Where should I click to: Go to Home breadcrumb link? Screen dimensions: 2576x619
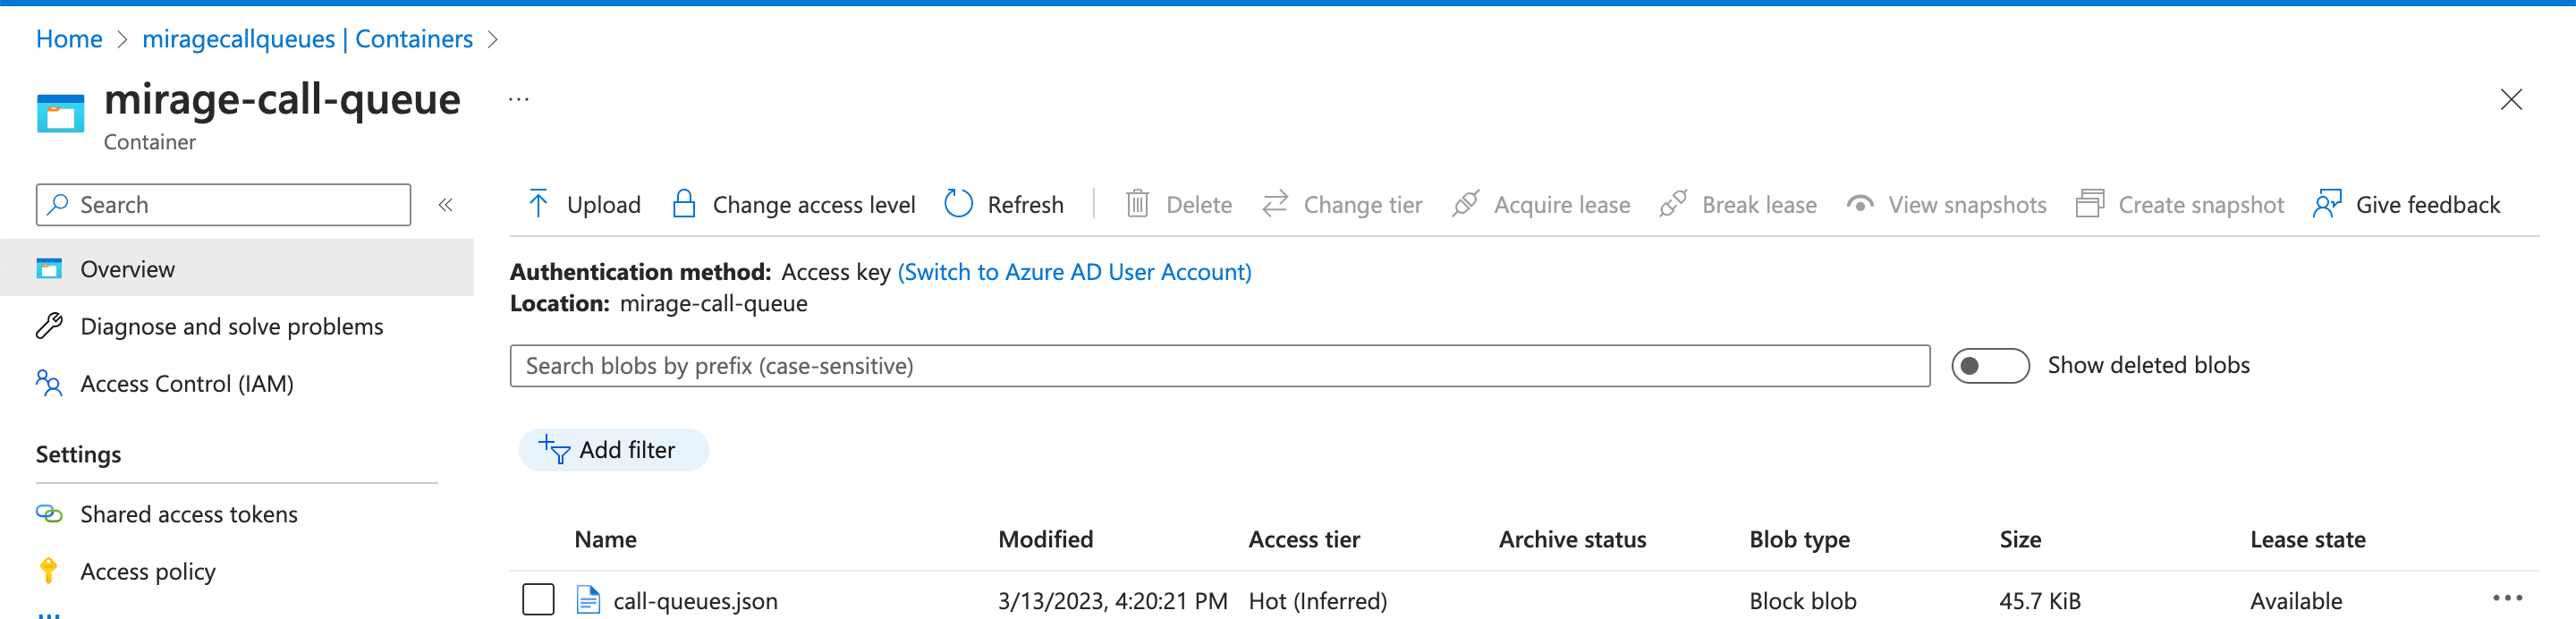pyautogui.click(x=69, y=39)
